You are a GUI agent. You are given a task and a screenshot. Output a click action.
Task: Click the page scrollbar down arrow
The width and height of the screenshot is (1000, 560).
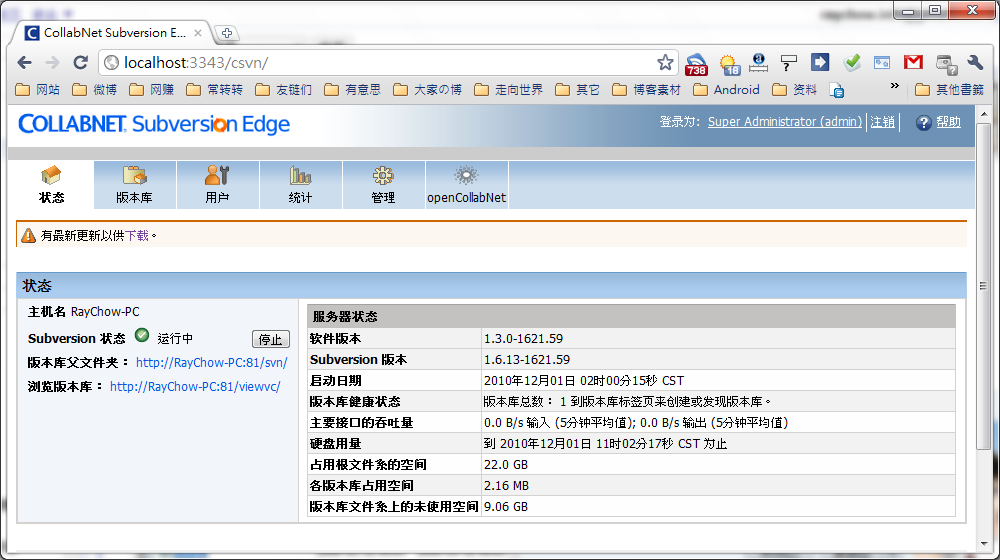coord(983,544)
